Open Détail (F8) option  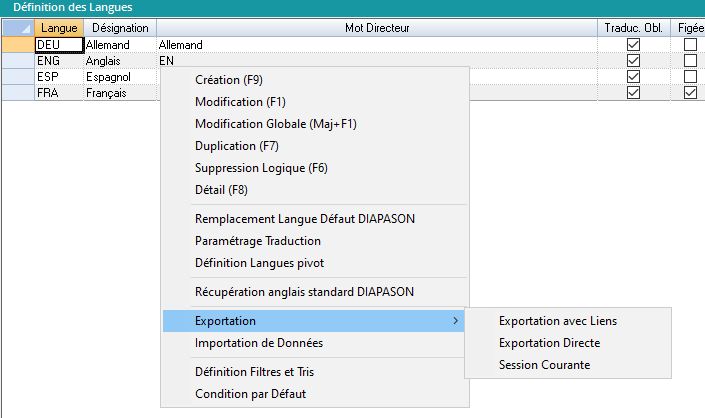(x=220, y=190)
